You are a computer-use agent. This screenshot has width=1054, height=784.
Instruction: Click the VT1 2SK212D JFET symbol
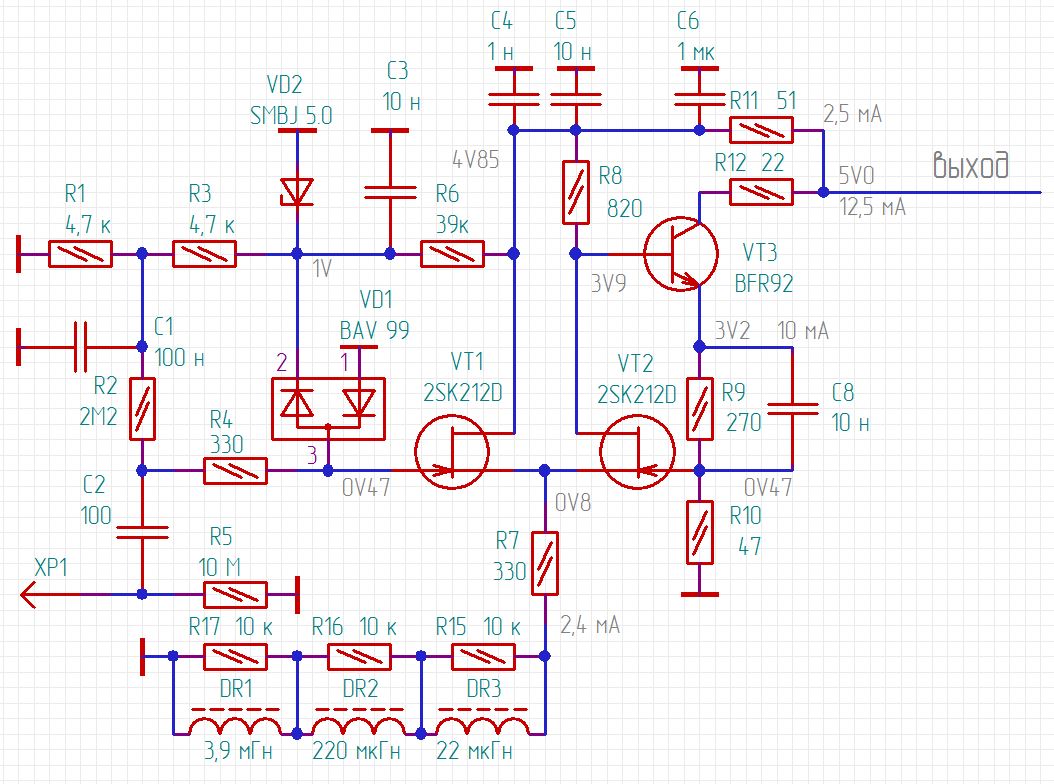pos(452,454)
